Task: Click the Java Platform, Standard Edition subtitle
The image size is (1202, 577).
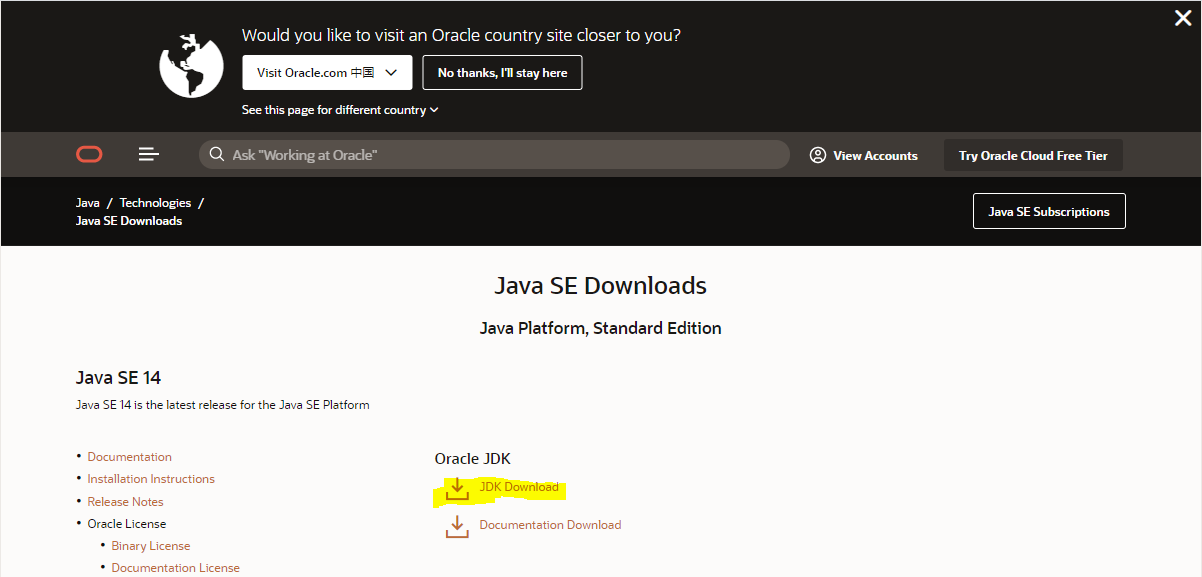Action: tap(601, 328)
